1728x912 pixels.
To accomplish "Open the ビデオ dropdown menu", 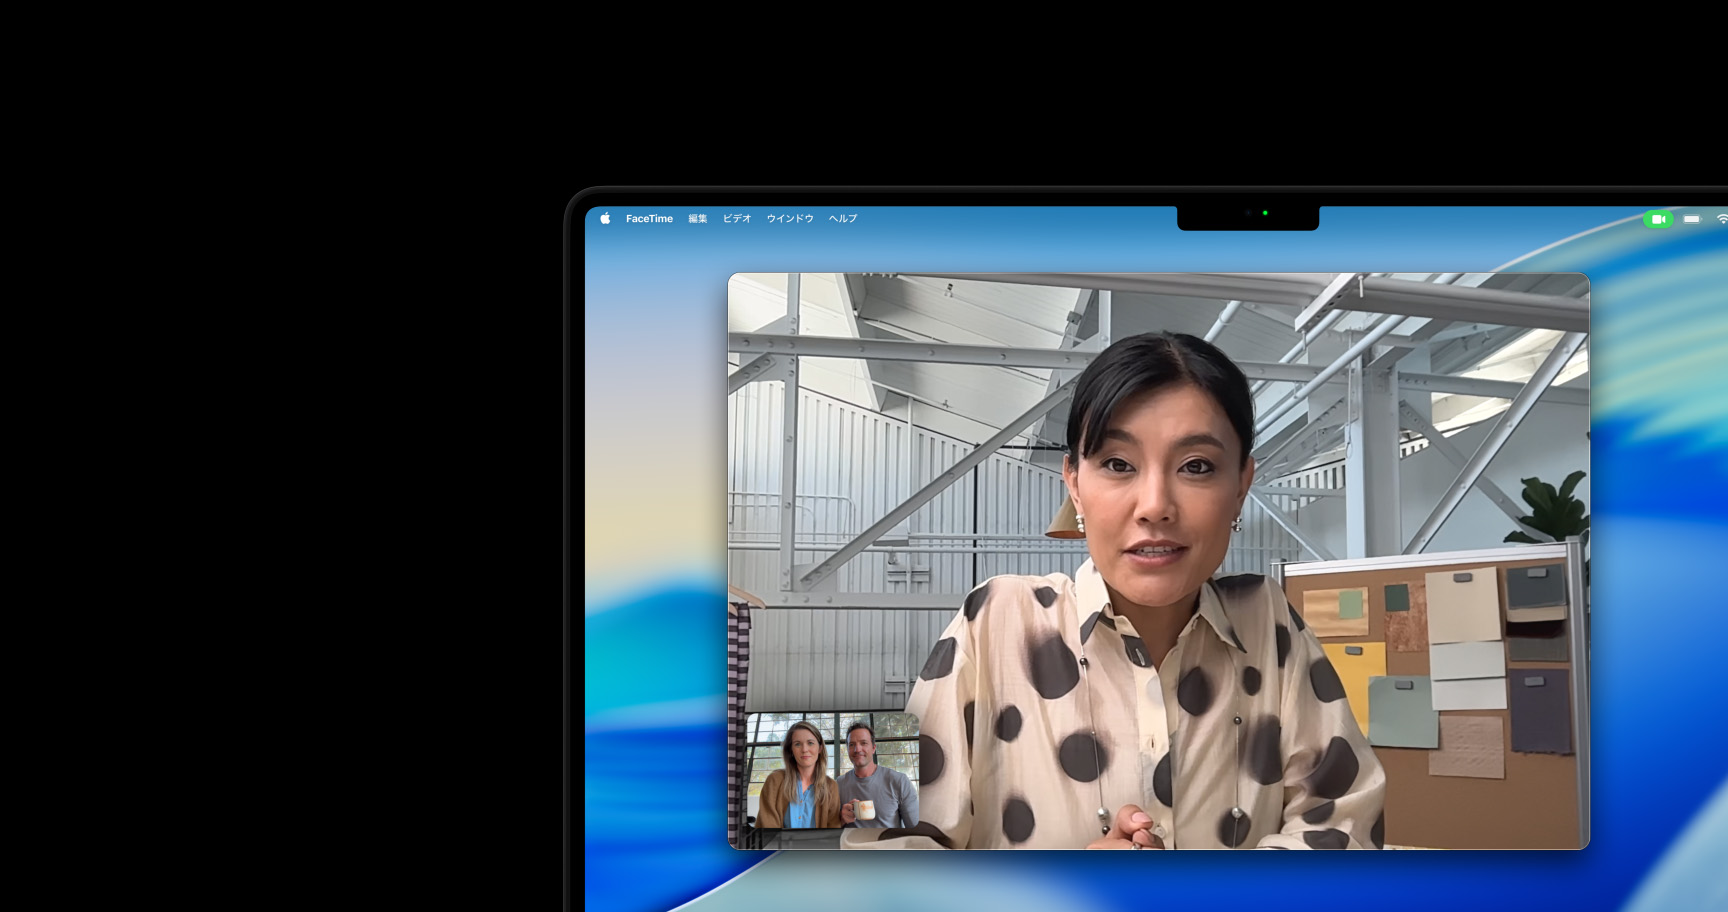I will point(737,218).
